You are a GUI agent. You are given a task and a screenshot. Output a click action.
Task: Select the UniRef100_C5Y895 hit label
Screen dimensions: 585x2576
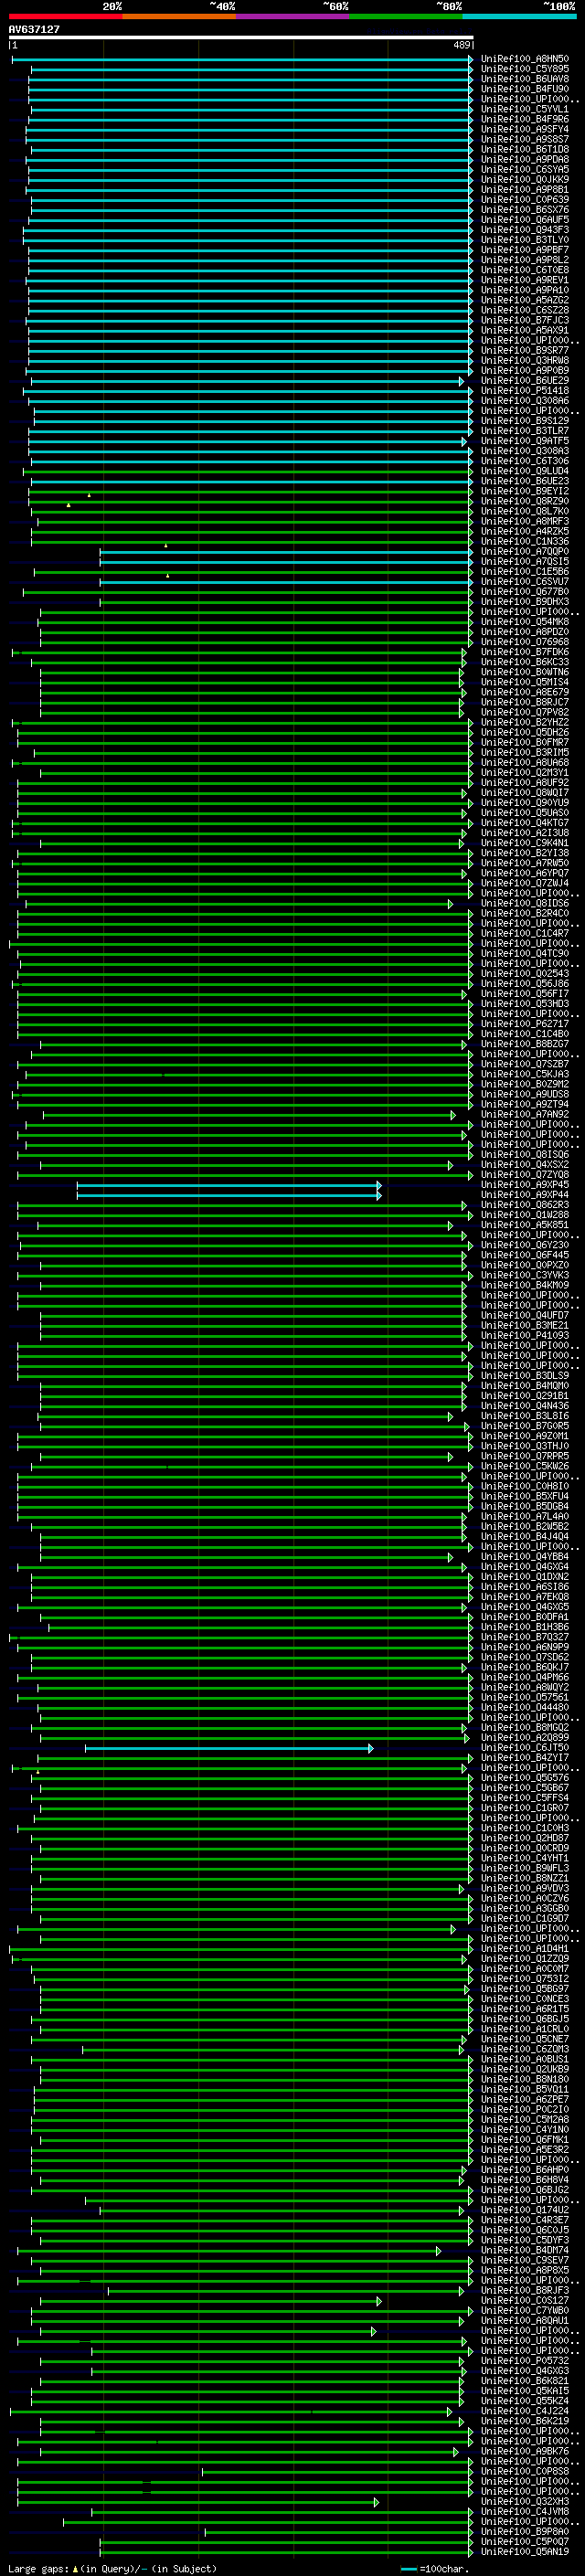(525, 69)
